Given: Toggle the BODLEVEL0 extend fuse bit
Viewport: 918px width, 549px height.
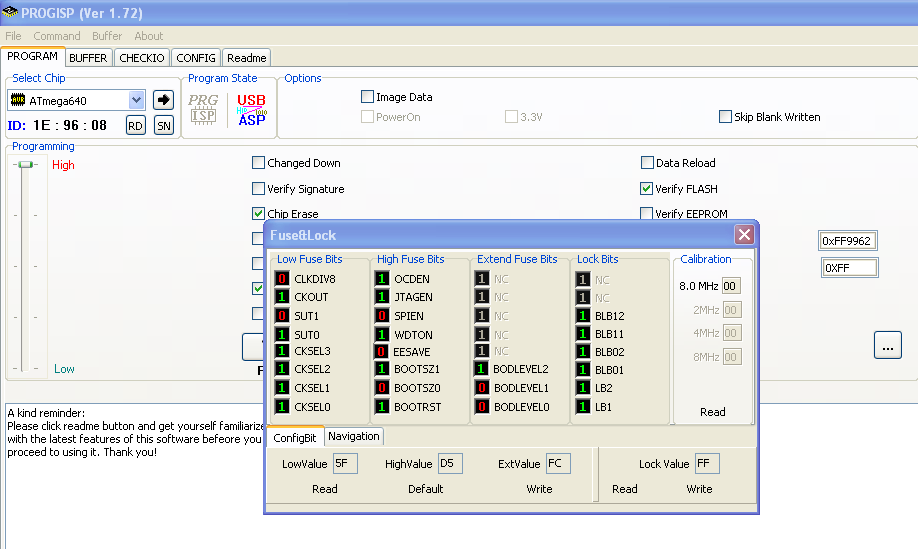Looking at the screenshot, I should click(482, 406).
